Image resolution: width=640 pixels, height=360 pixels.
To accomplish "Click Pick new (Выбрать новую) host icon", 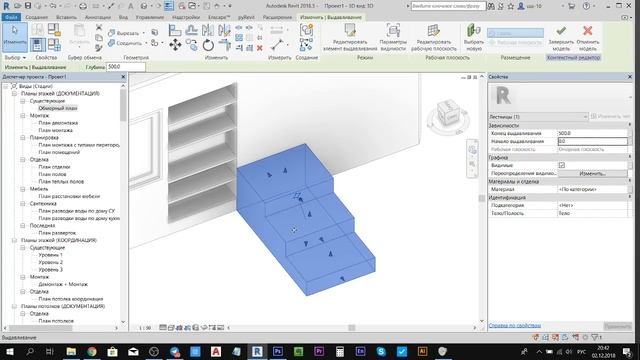I will point(473,37).
